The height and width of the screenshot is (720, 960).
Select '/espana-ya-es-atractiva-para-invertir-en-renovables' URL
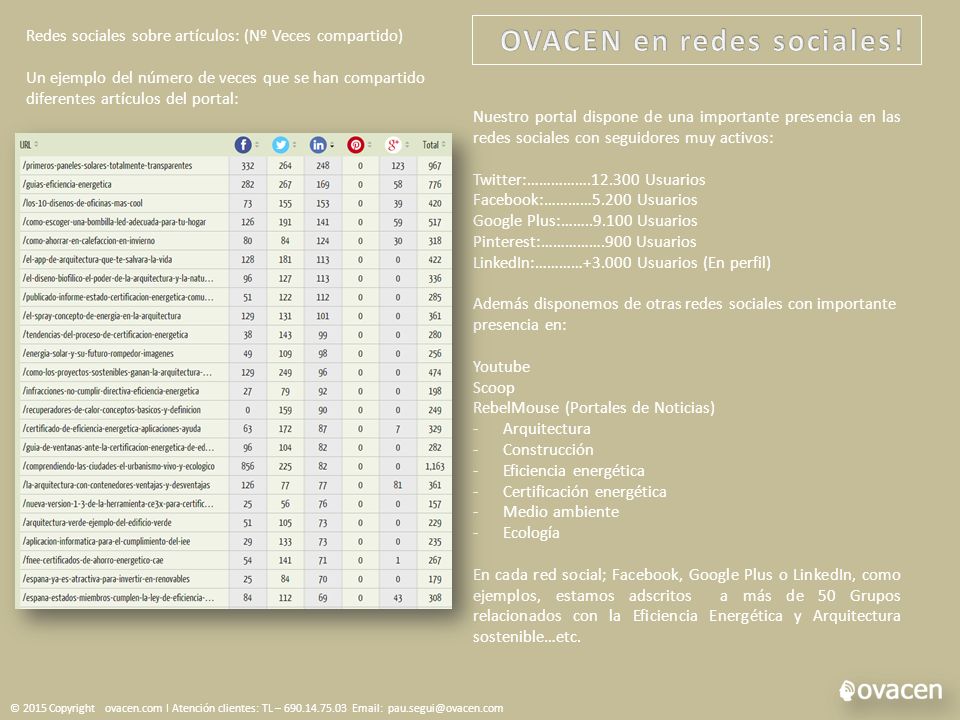[x=106, y=579]
